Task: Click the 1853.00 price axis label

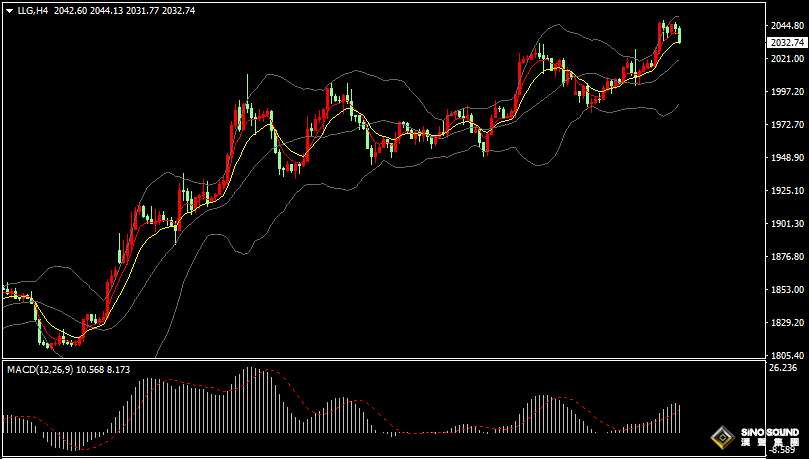Action: (787, 290)
